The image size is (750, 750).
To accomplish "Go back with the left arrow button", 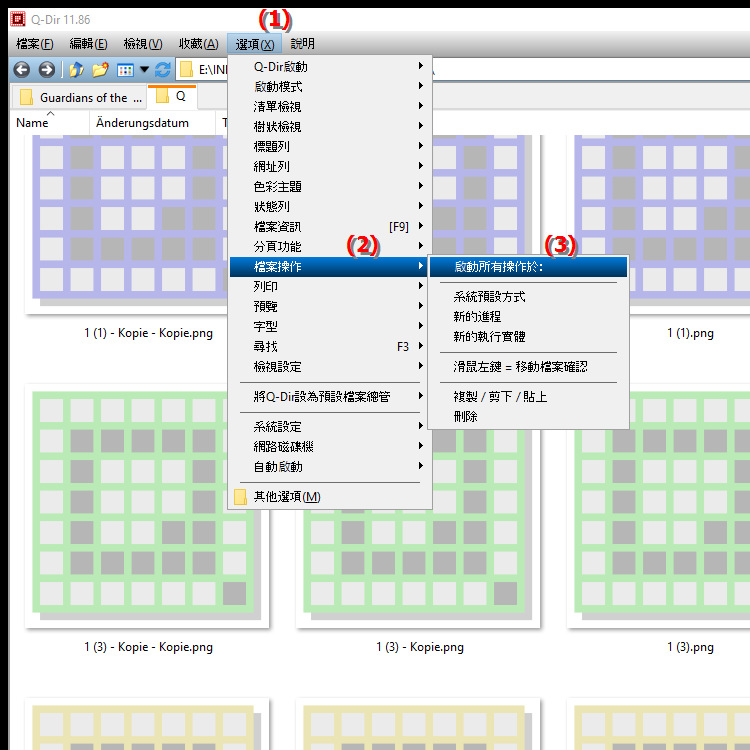I will point(22,70).
